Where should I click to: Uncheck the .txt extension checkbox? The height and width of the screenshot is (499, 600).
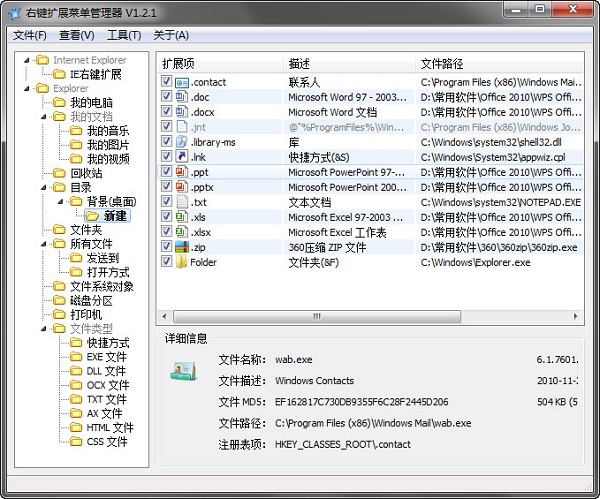point(167,202)
